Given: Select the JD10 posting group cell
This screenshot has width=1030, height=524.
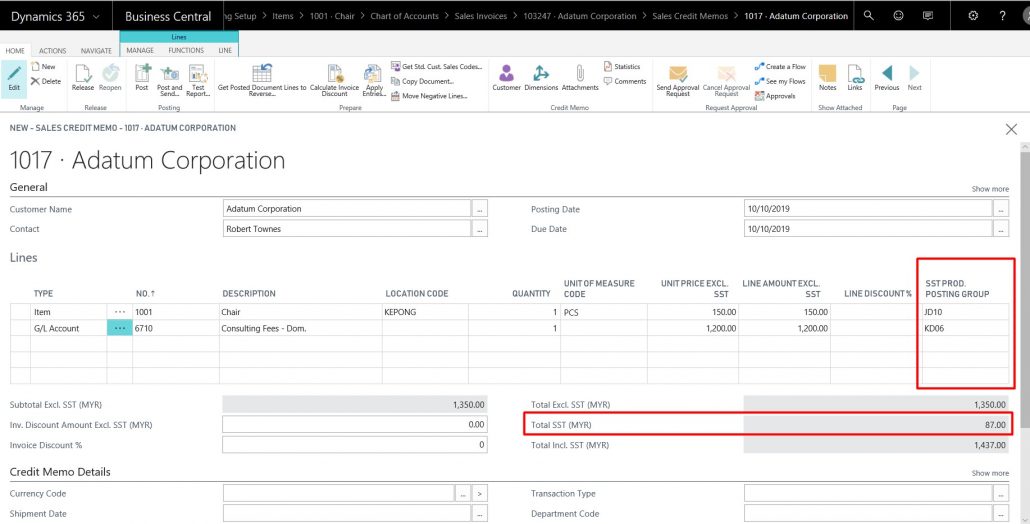Looking at the screenshot, I should (965, 312).
